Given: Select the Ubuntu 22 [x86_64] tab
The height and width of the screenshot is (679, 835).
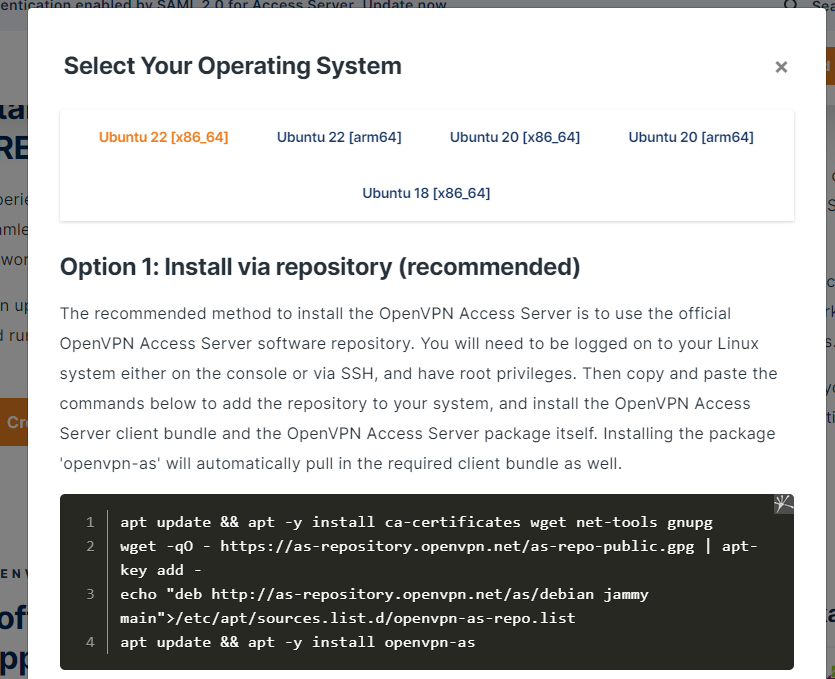Looking at the screenshot, I should [x=164, y=137].
